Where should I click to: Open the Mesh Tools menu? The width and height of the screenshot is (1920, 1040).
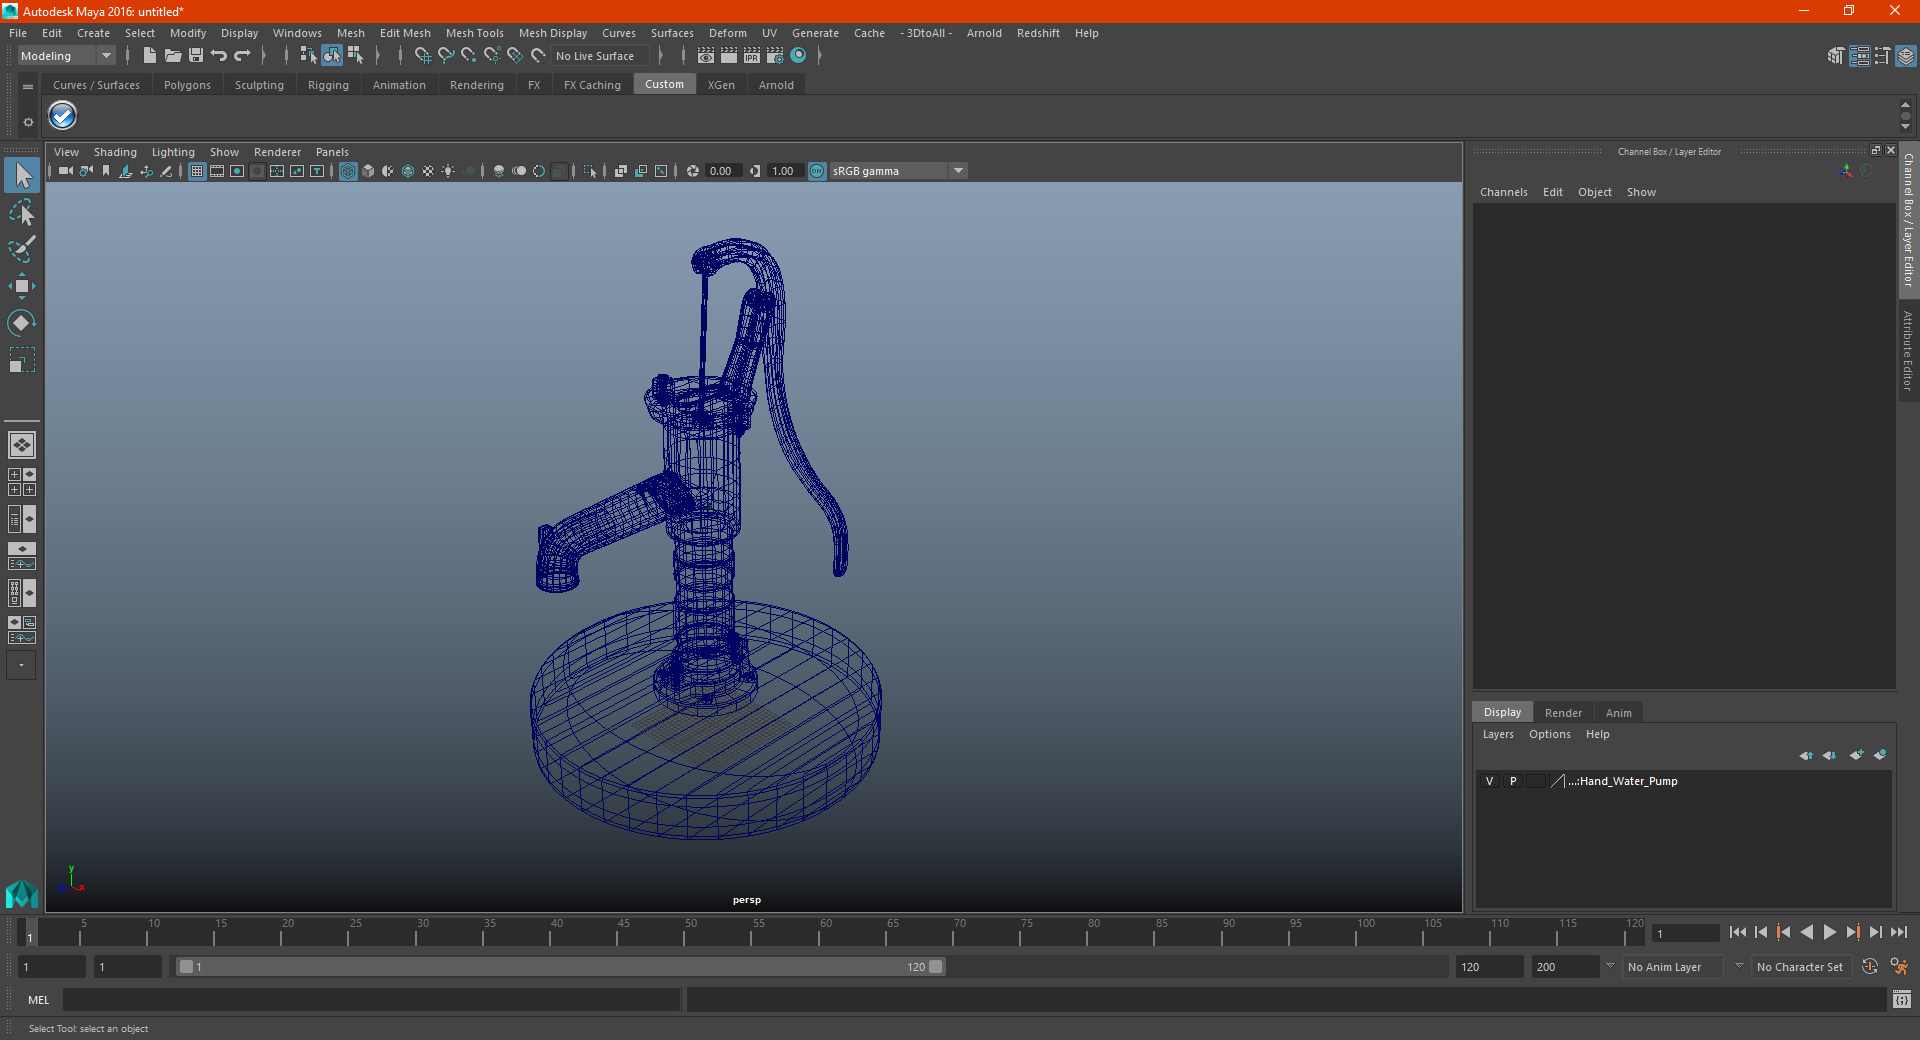click(474, 33)
